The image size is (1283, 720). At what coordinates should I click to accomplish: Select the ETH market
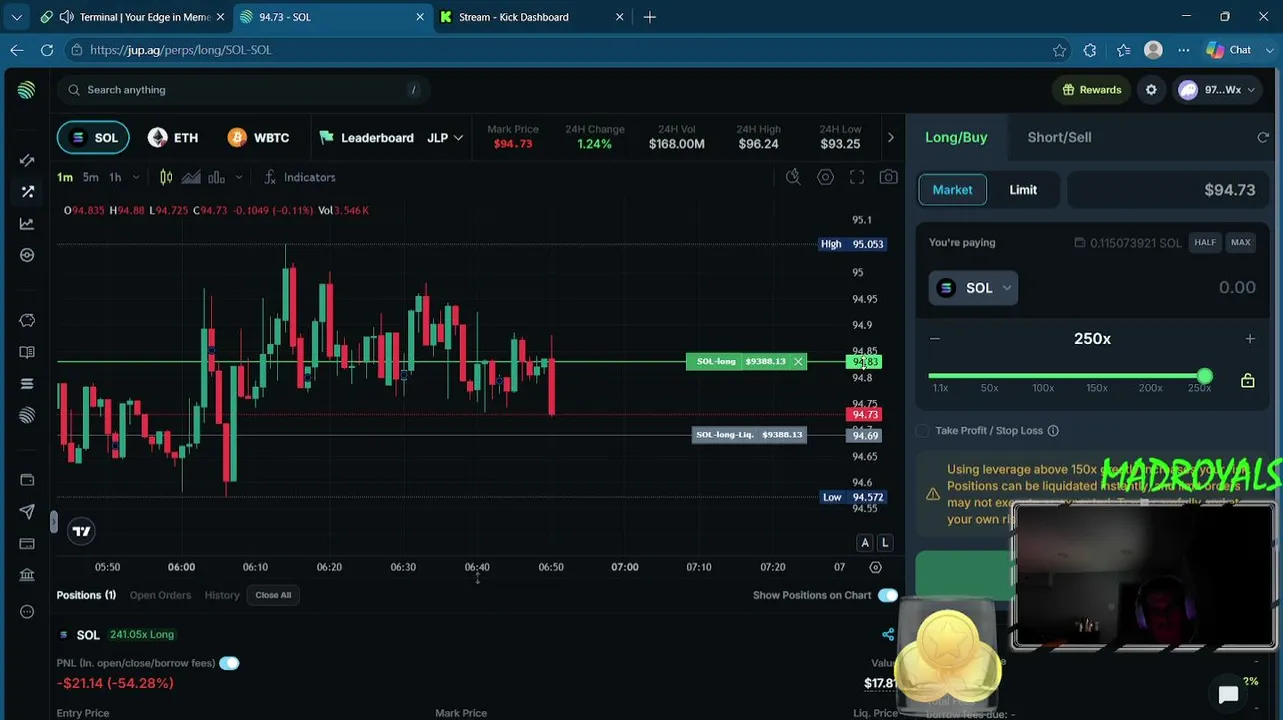pyautogui.click(x=173, y=138)
